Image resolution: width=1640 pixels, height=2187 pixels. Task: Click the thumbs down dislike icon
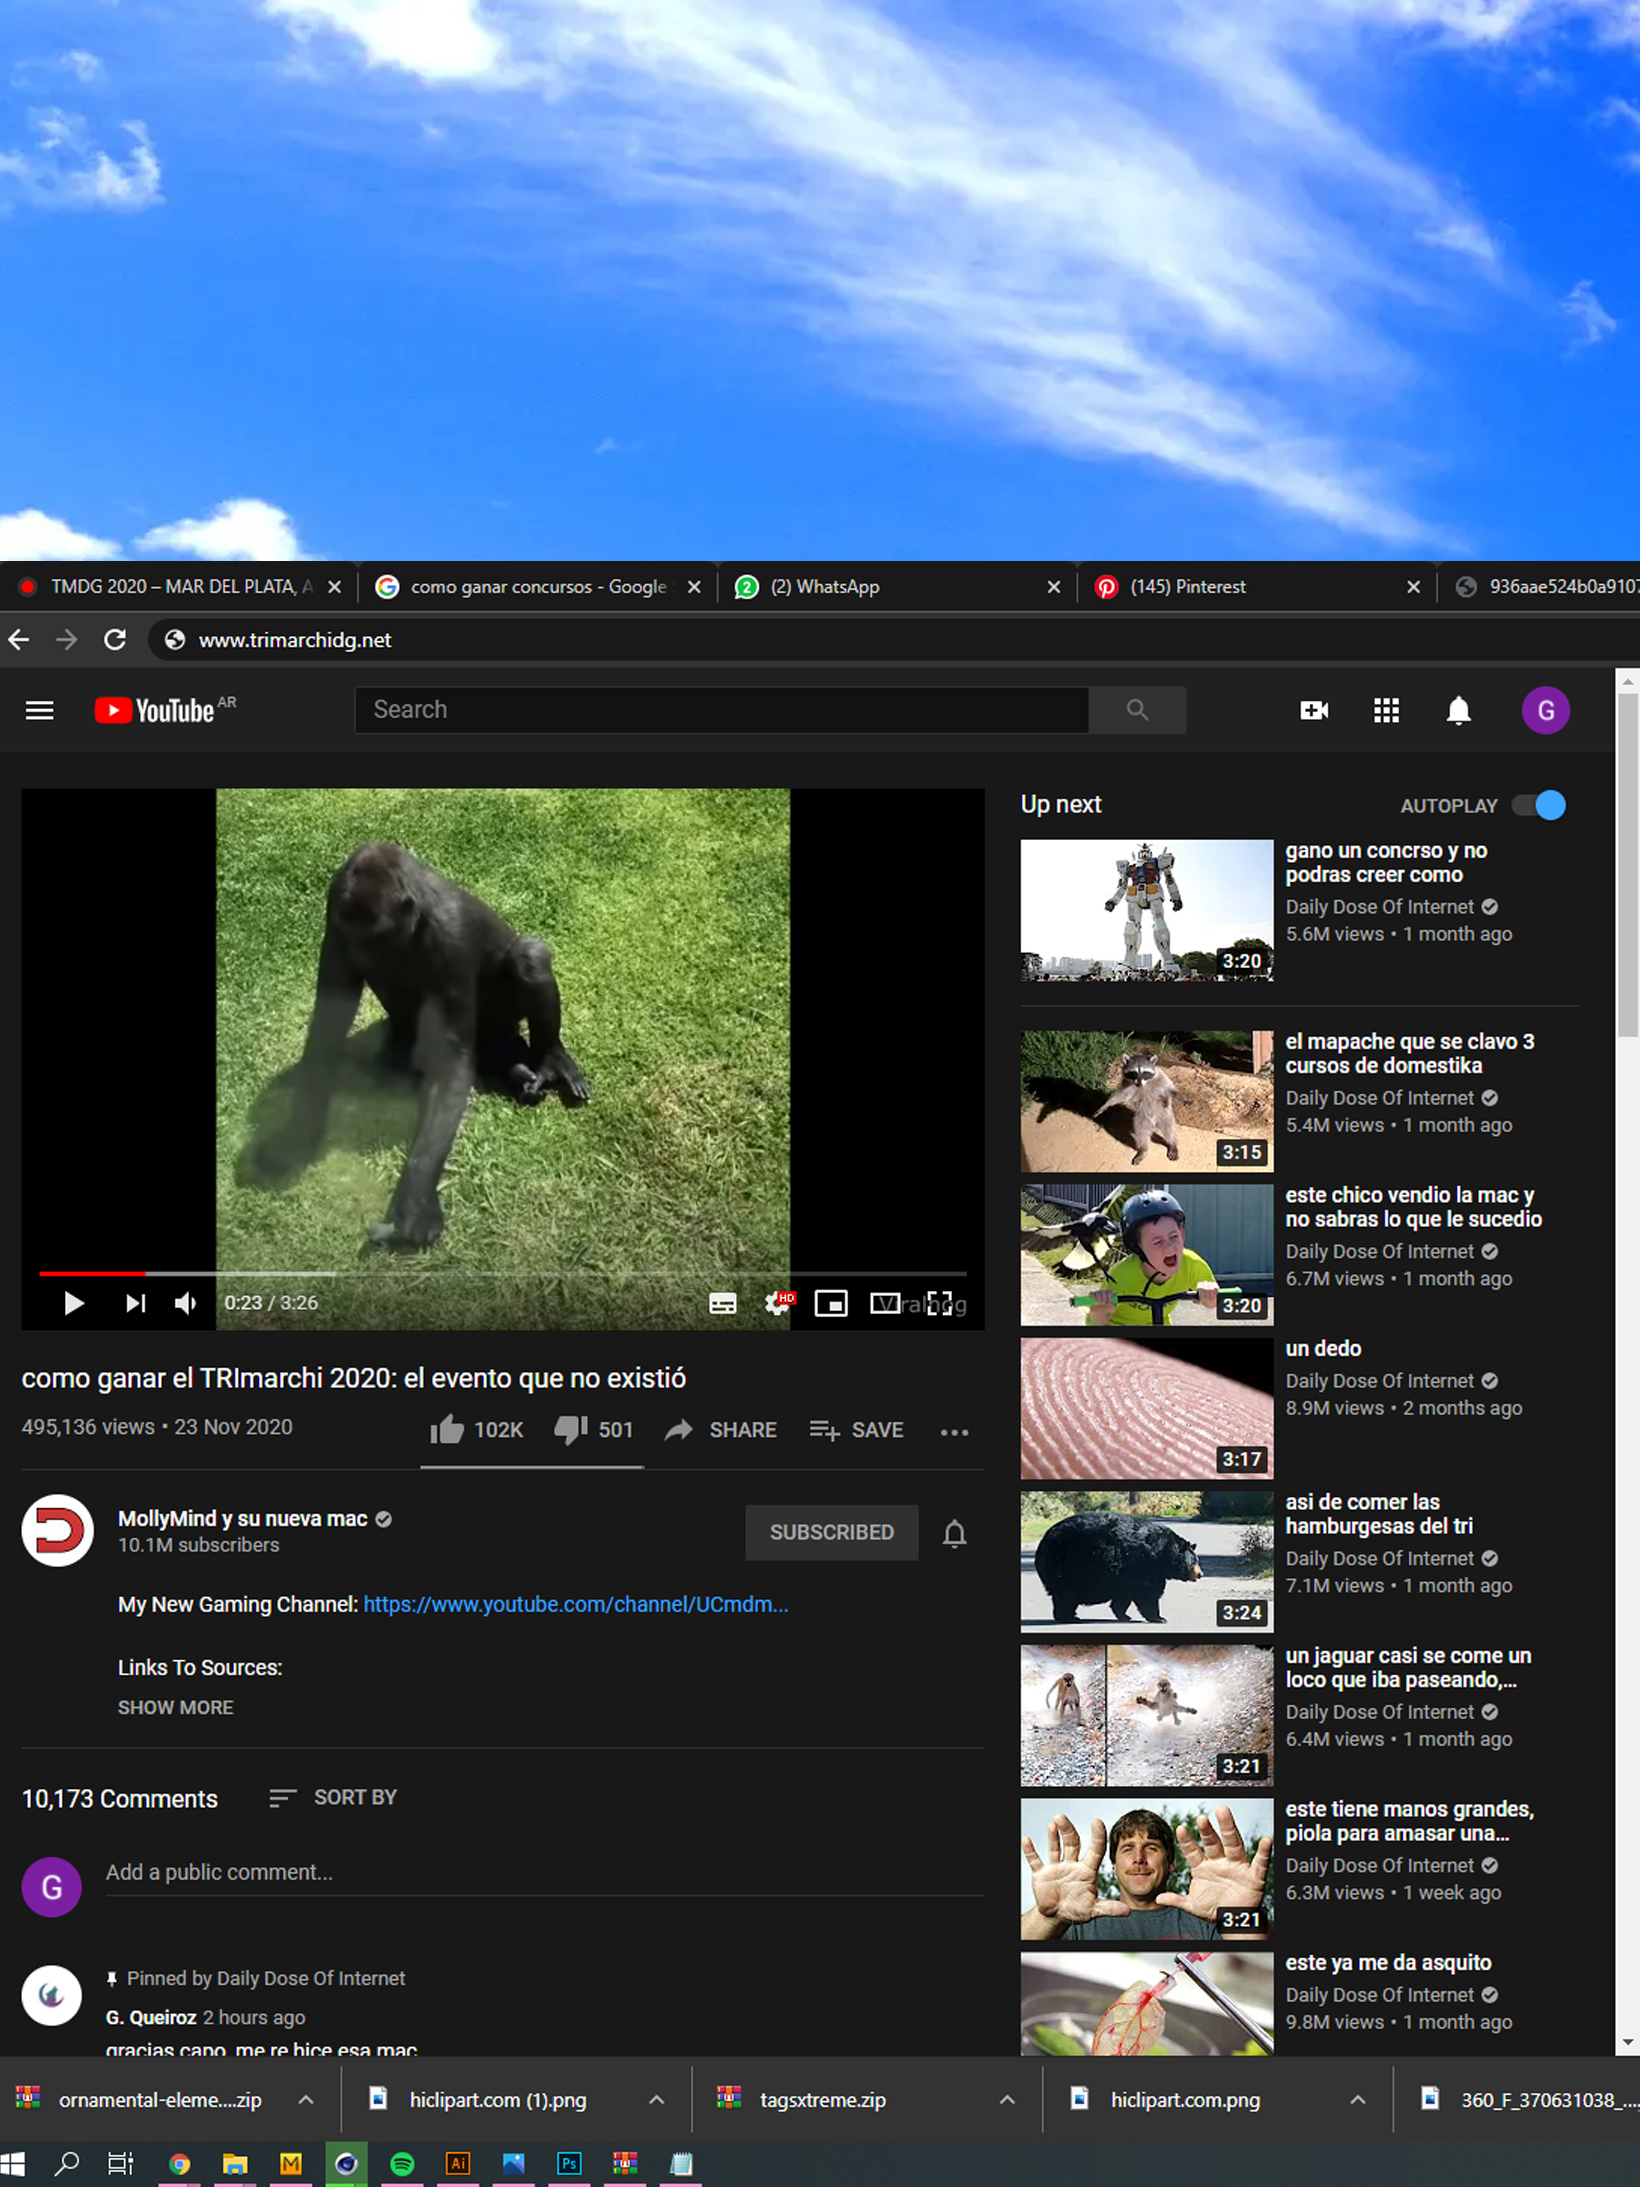coord(571,1430)
